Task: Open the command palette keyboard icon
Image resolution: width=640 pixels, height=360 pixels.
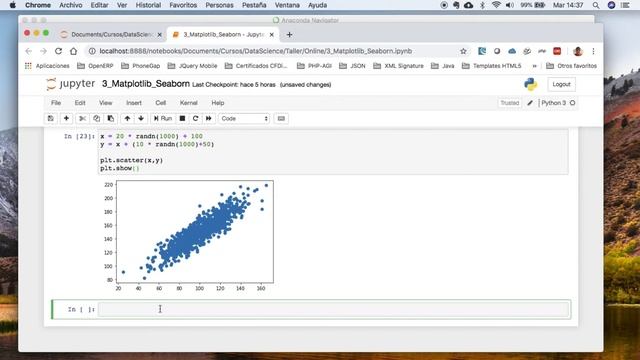Action: 281,118
